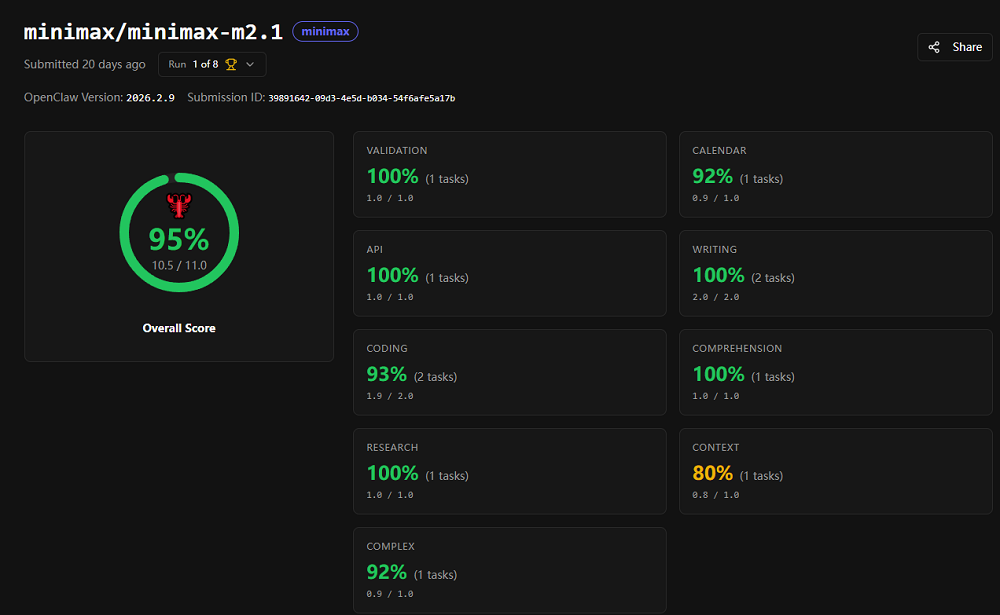Open the COMPLEX category card
This screenshot has height=615, width=1000.
509,570
